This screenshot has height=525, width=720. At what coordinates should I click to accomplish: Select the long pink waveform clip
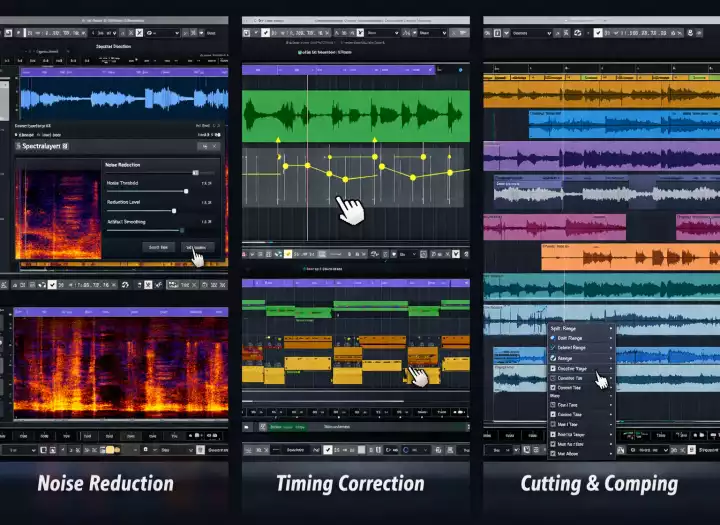coord(555,227)
